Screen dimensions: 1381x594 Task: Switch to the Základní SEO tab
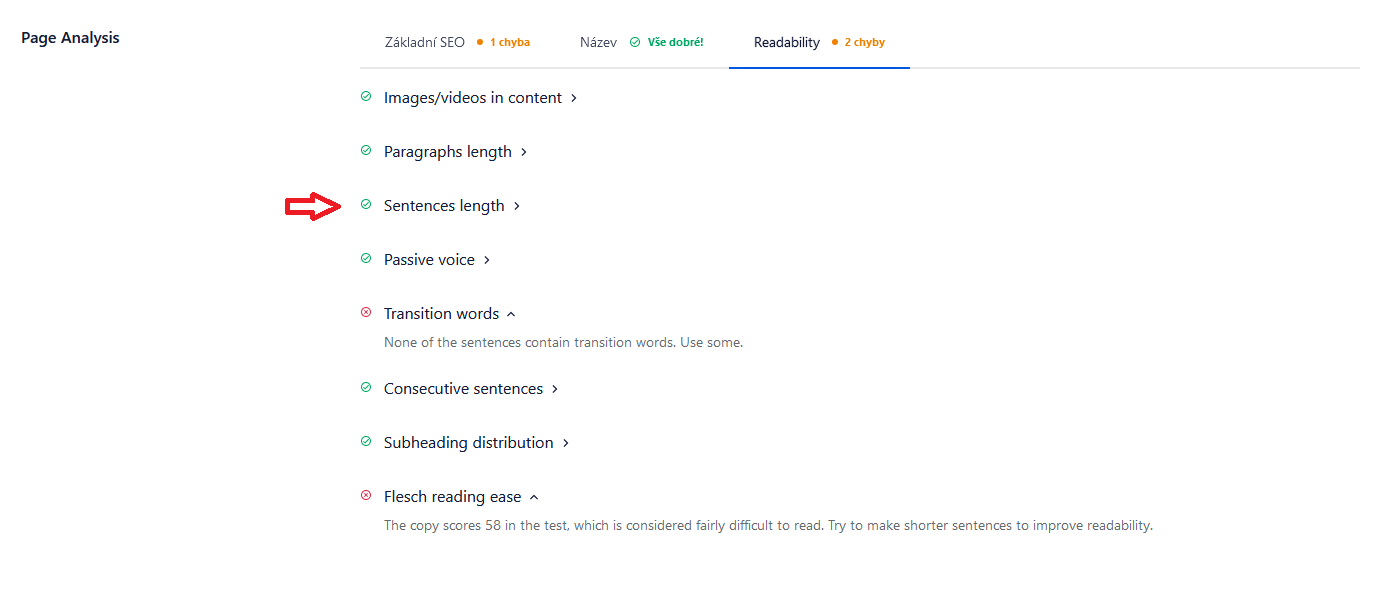(457, 43)
